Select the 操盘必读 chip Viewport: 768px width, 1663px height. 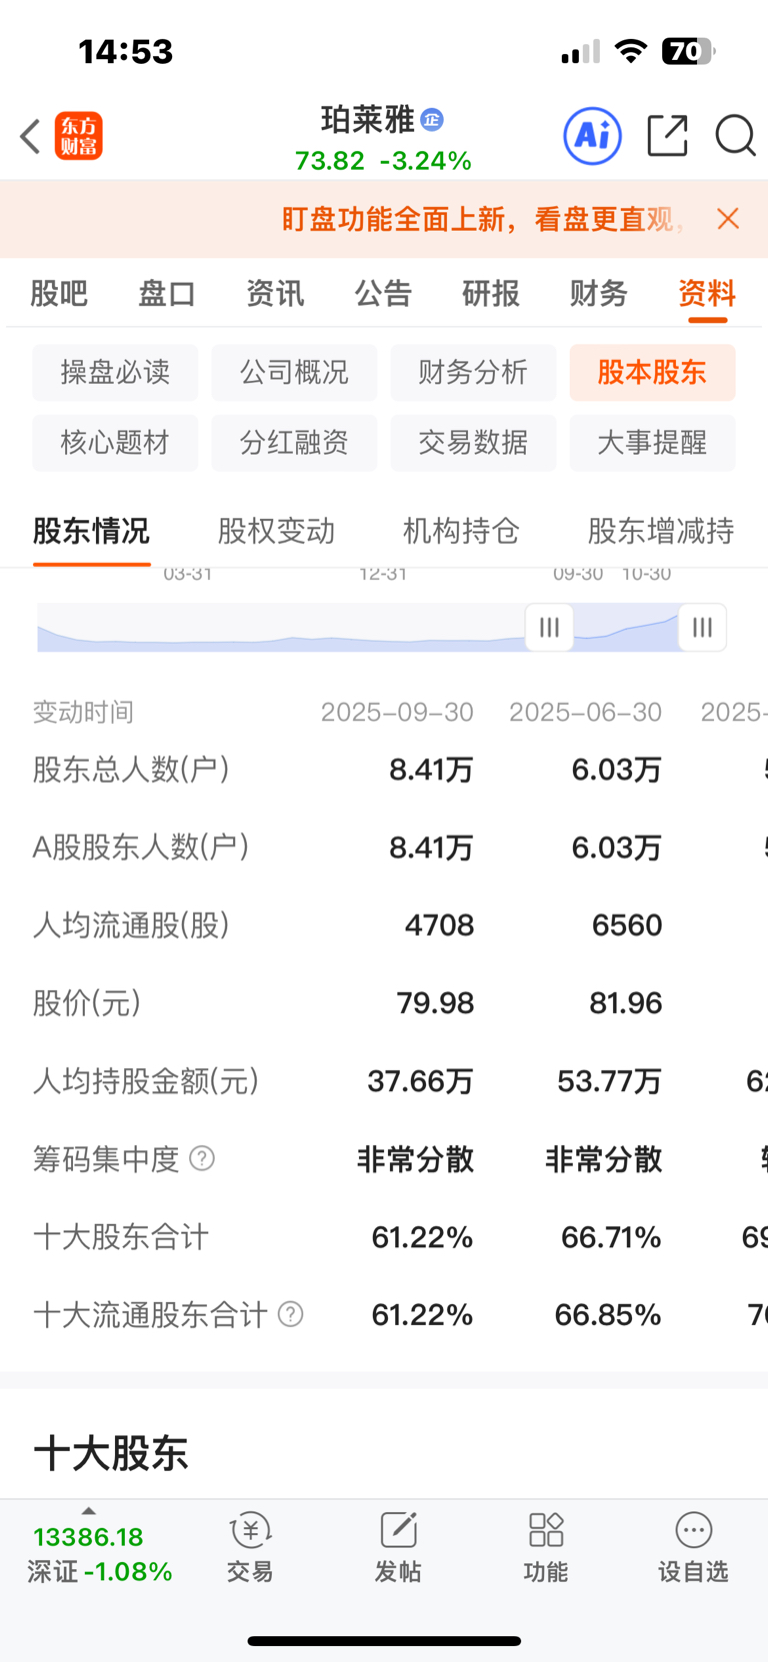pos(115,372)
